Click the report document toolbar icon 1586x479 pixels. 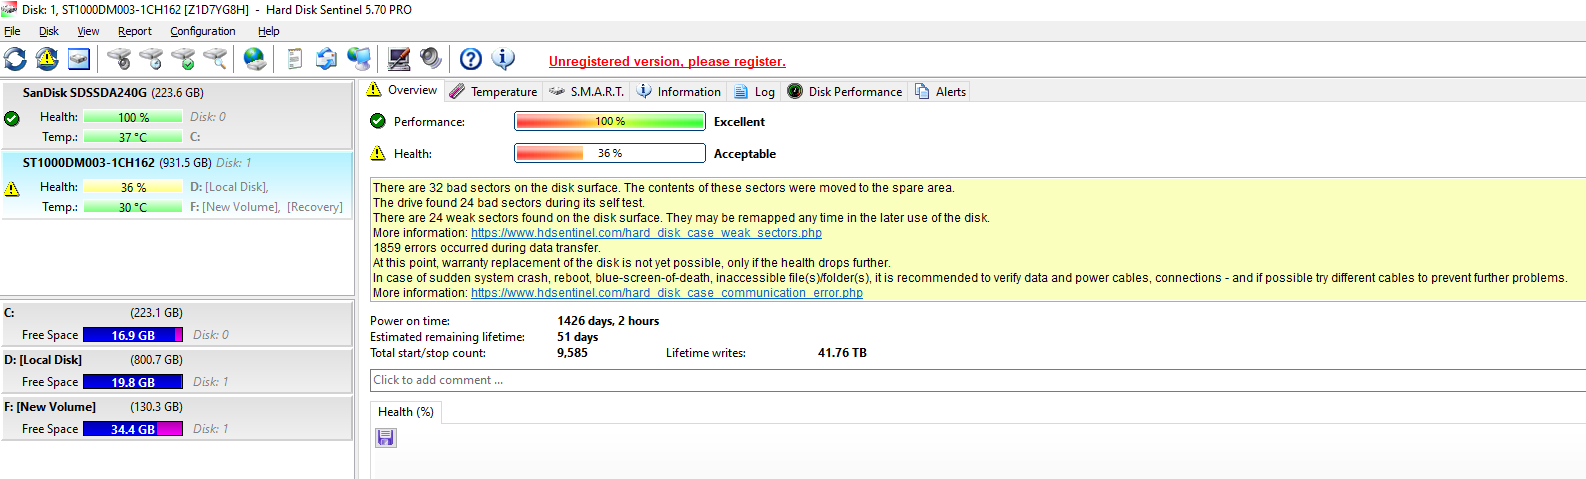pos(294,59)
